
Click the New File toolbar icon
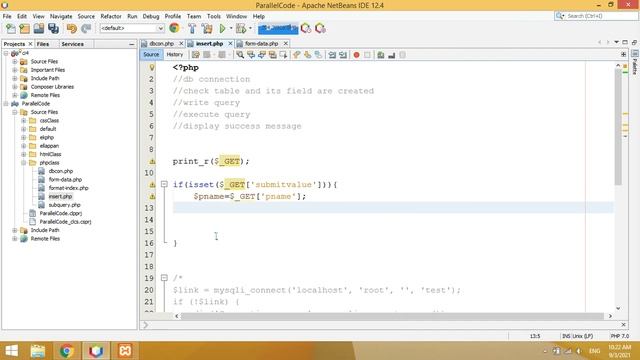coord(11,28)
